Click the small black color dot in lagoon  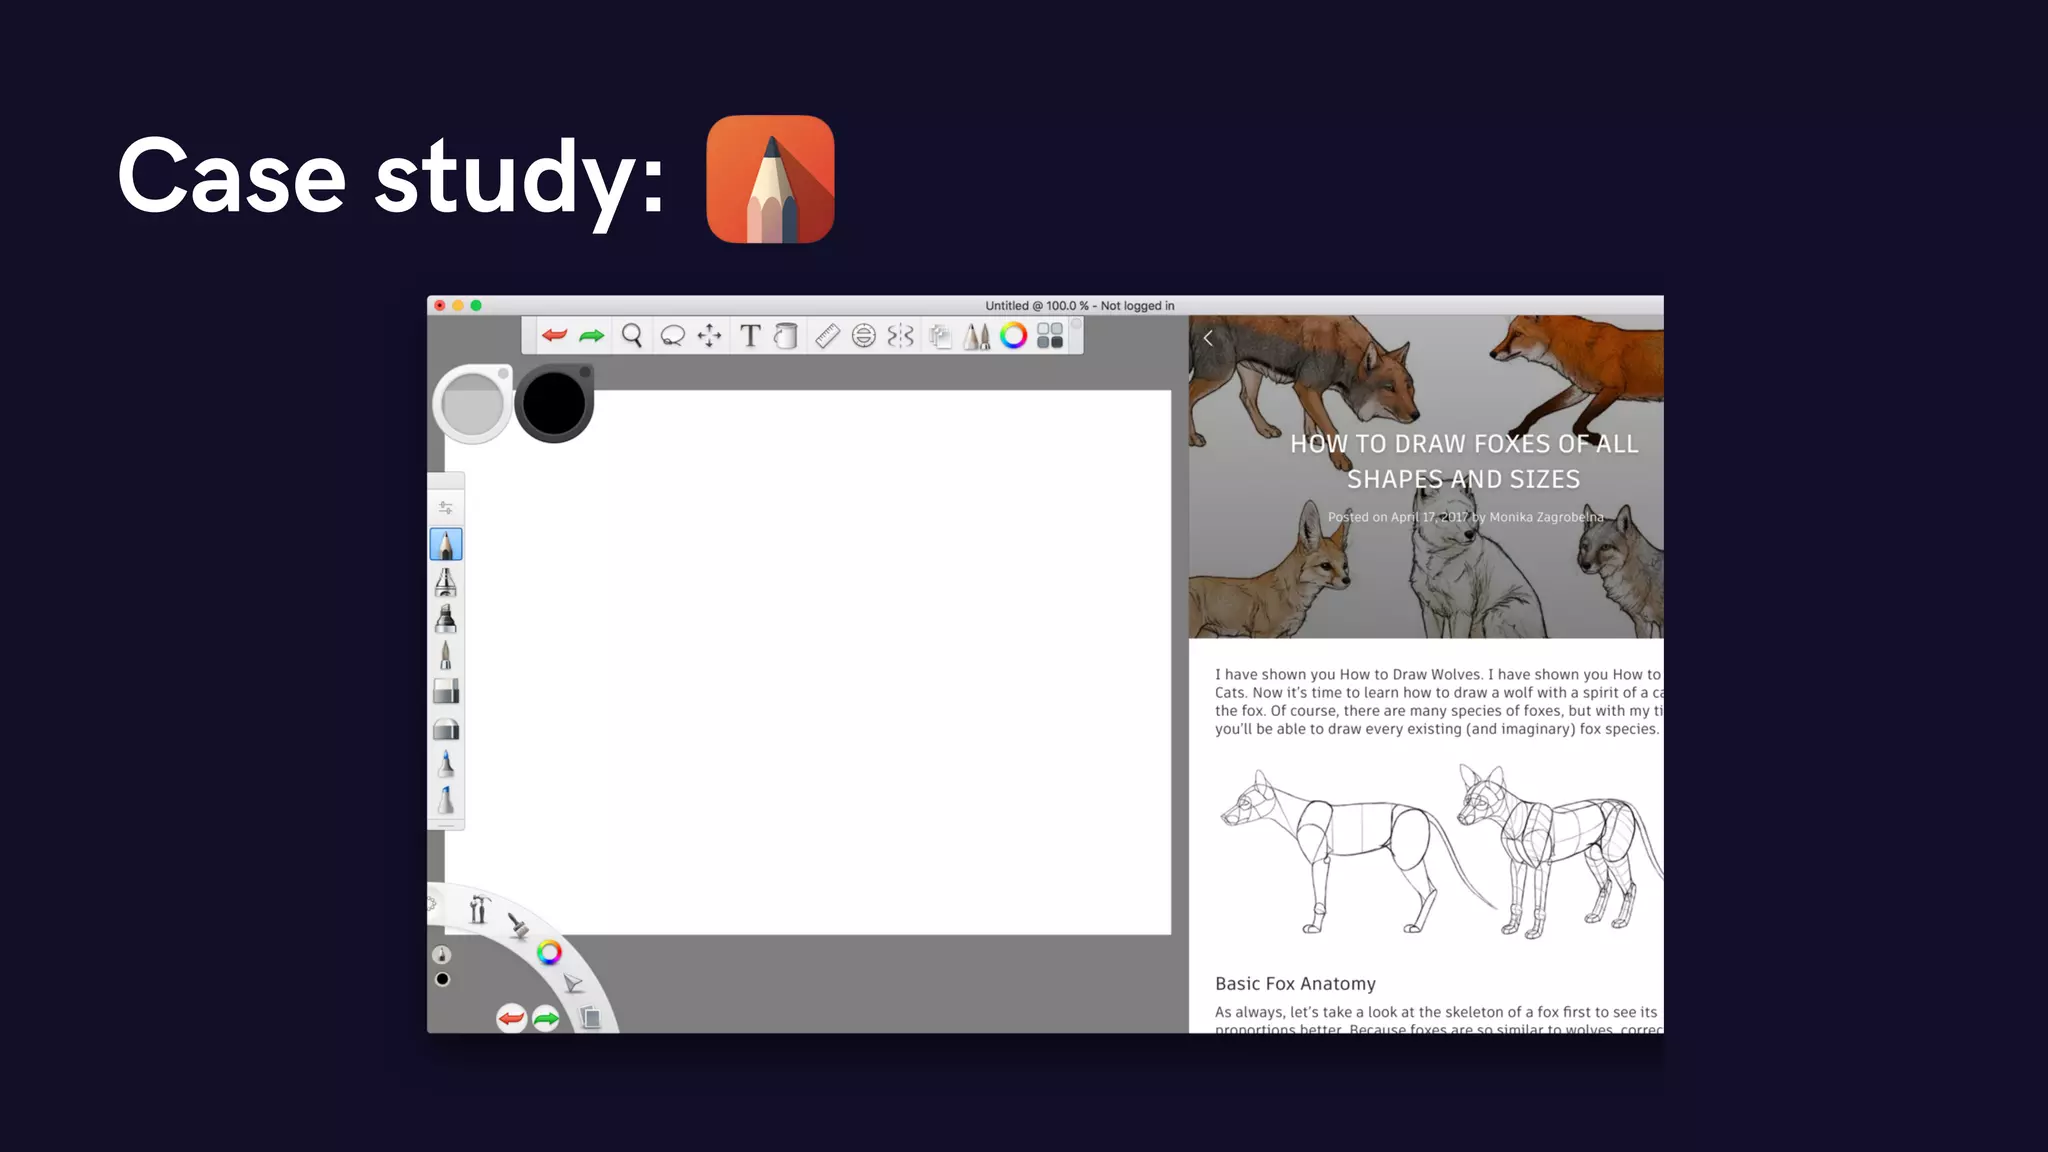pos(442,980)
